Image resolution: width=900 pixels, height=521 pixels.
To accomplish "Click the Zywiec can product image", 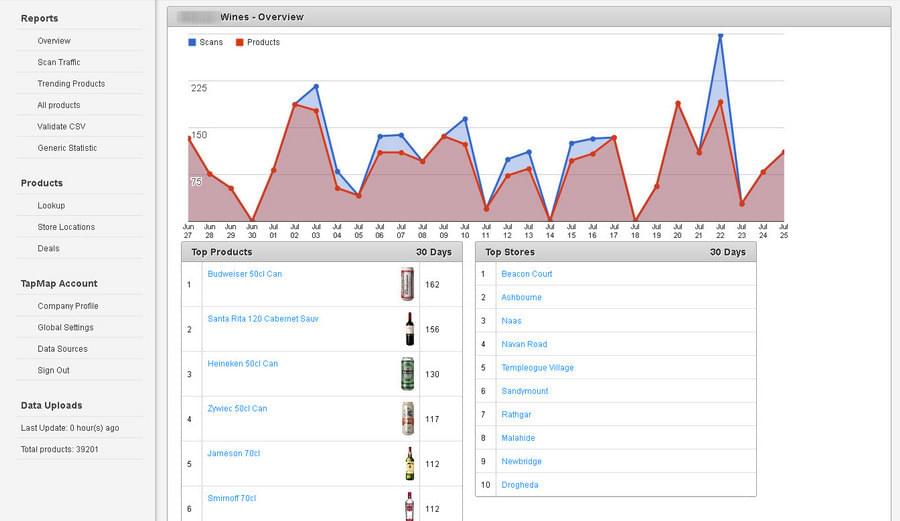I will pos(407,418).
